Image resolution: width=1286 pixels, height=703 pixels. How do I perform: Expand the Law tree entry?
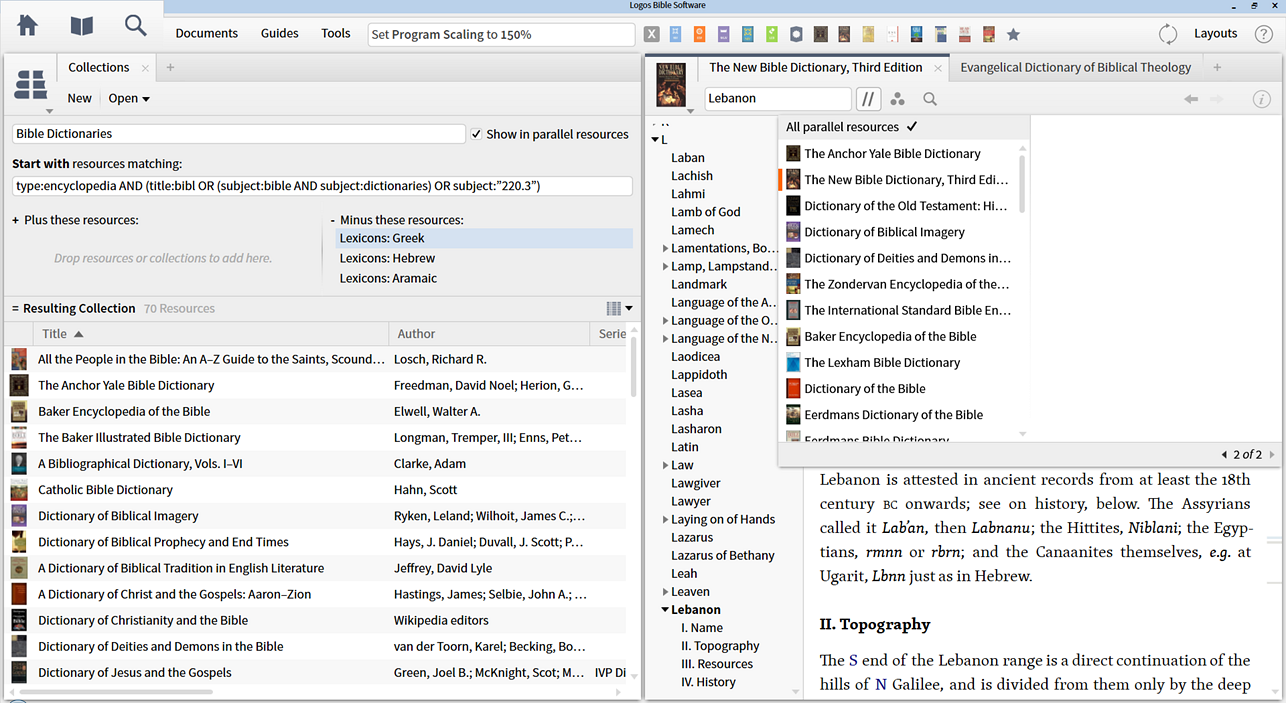point(666,465)
